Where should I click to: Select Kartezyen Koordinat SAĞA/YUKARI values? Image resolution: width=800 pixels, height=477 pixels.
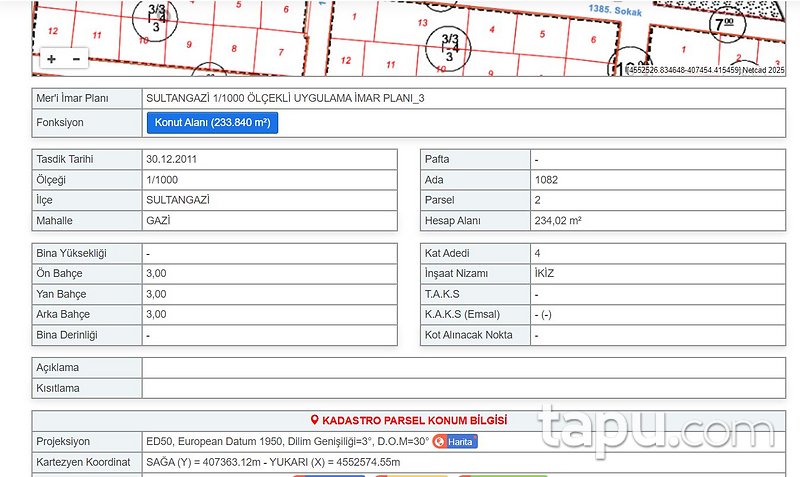pos(273,462)
